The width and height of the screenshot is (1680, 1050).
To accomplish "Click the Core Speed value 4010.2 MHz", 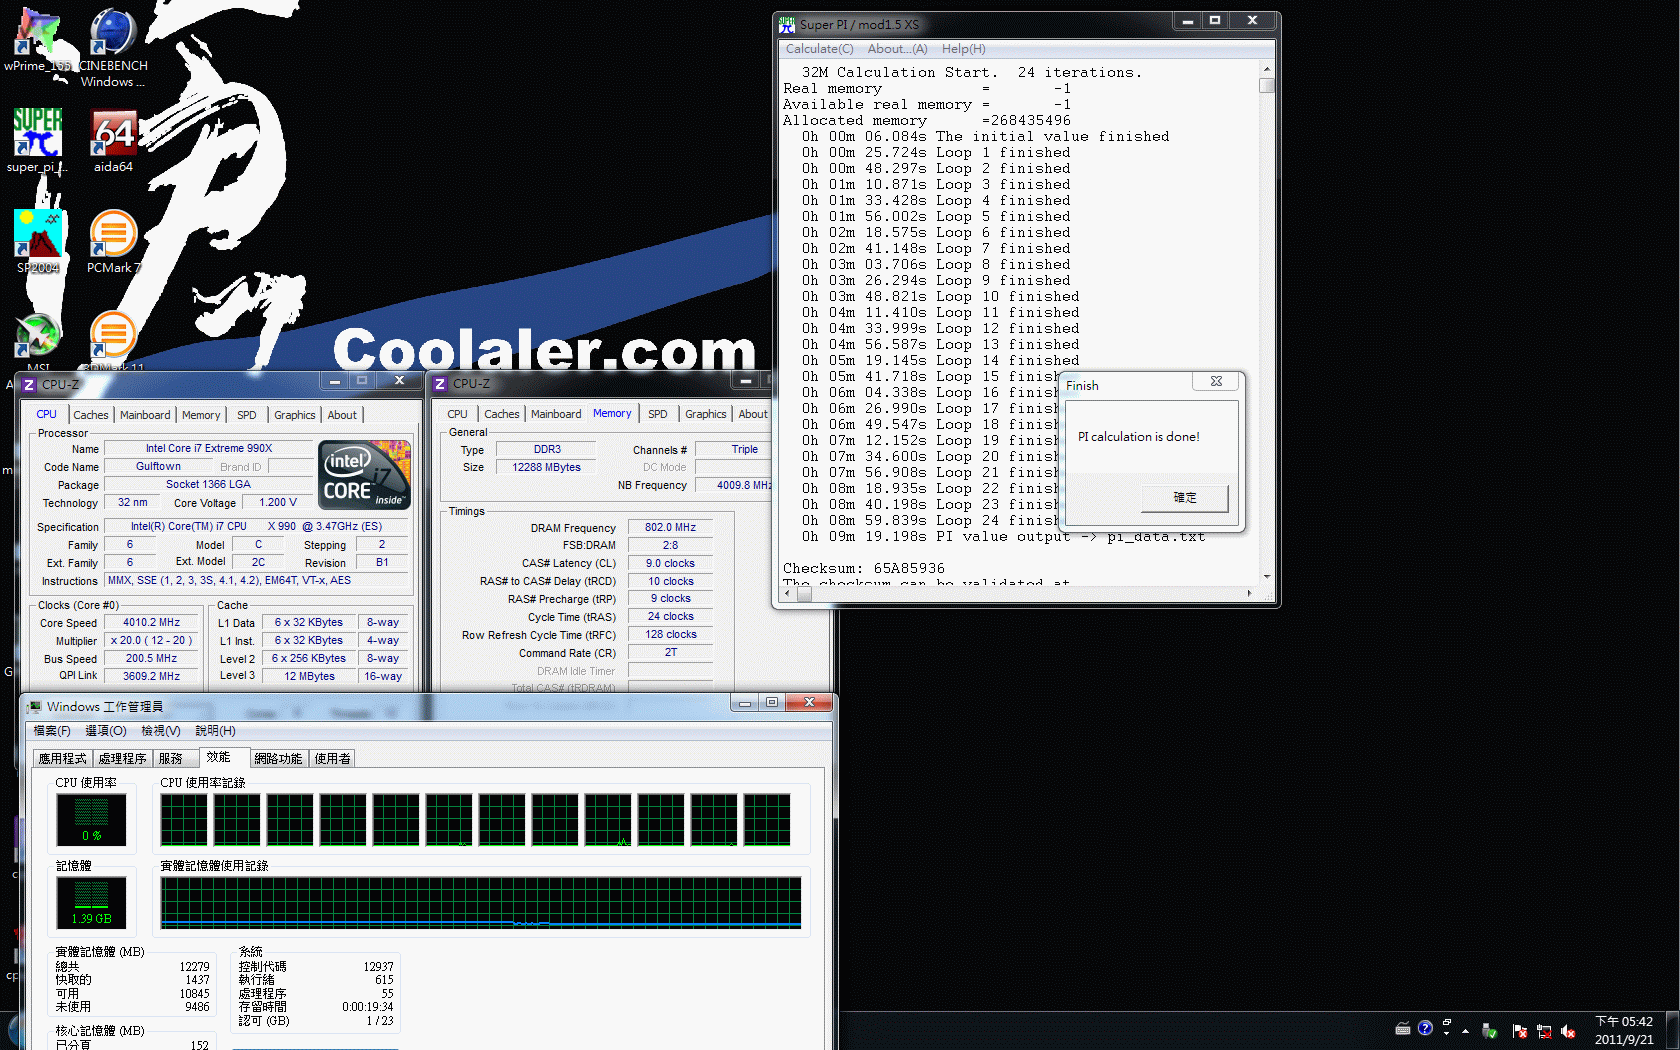I will 152,622.
